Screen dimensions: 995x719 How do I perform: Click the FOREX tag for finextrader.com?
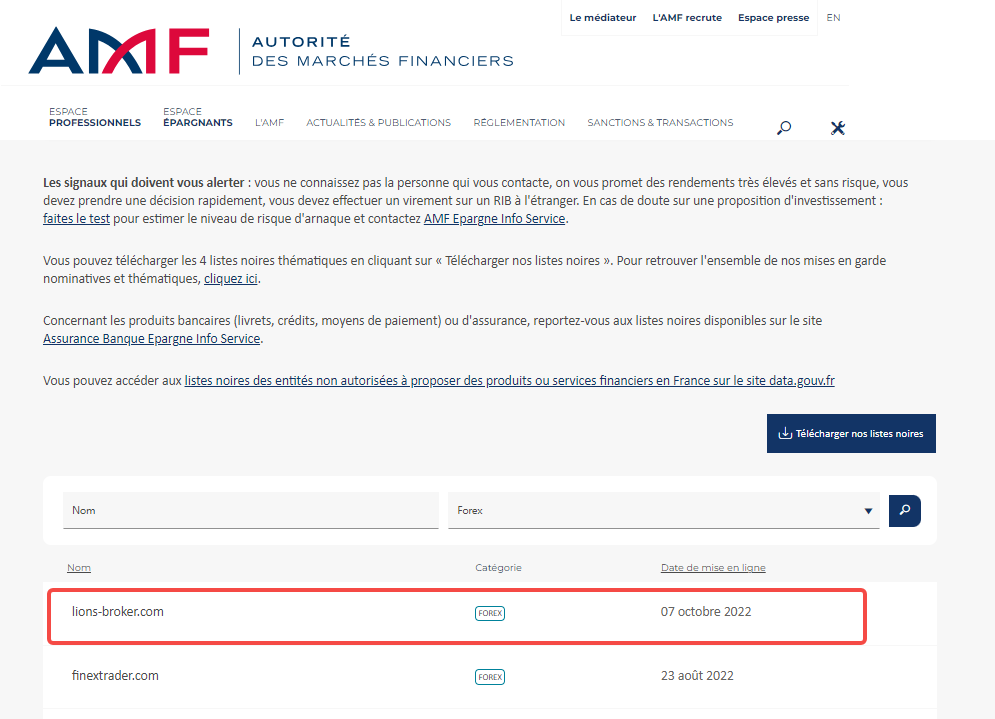490,677
